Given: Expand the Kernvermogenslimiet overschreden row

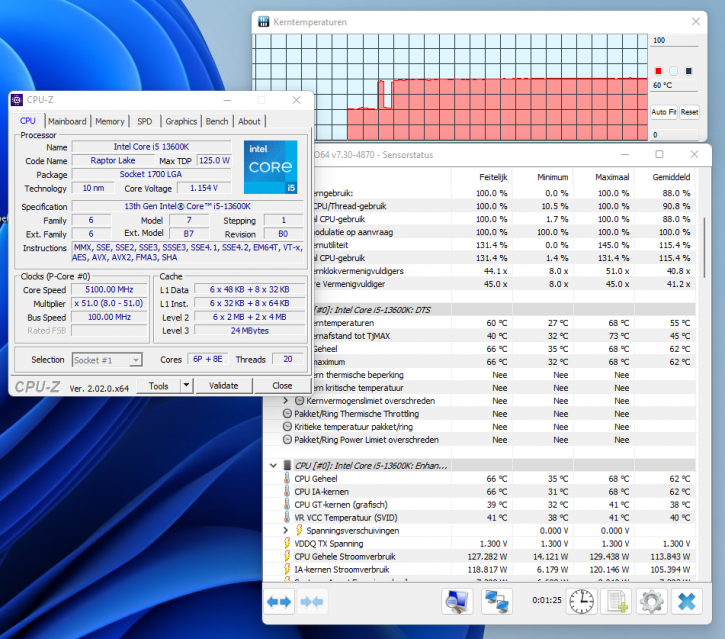Looking at the screenshot, I should [x=286, y=400].
